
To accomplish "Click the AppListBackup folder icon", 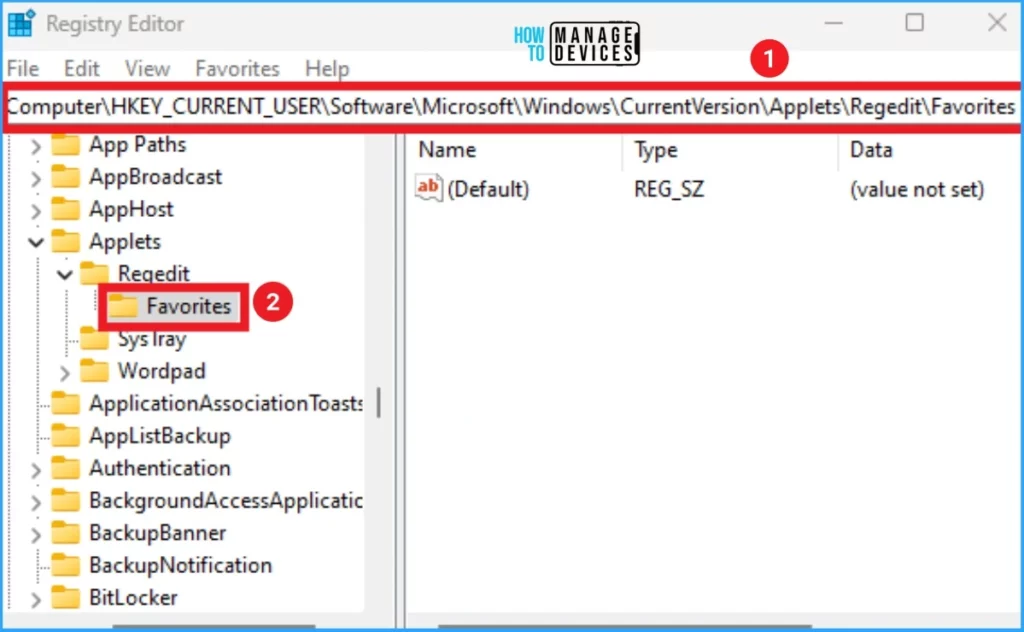I will [65, 435].
